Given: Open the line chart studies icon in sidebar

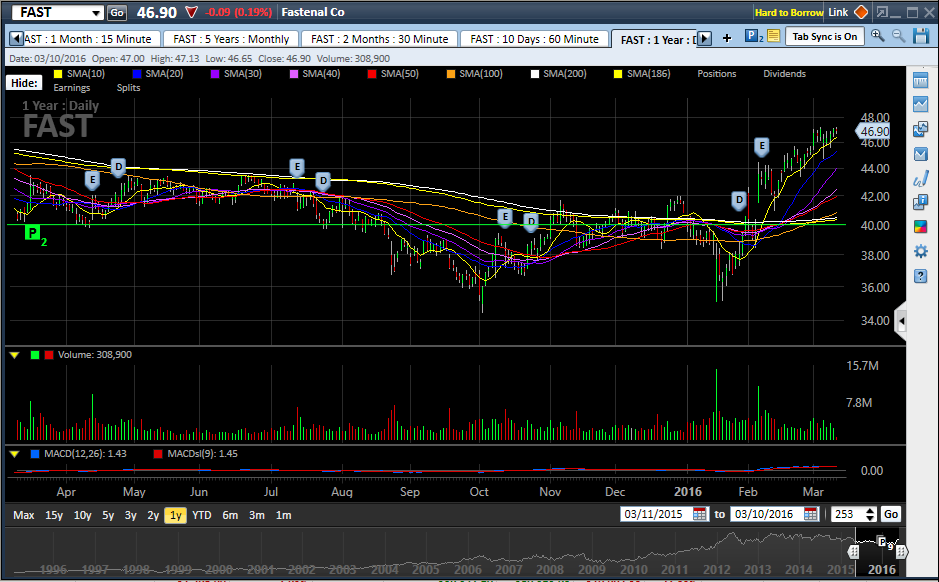Looking at the screenshot, I should point(920,104).
